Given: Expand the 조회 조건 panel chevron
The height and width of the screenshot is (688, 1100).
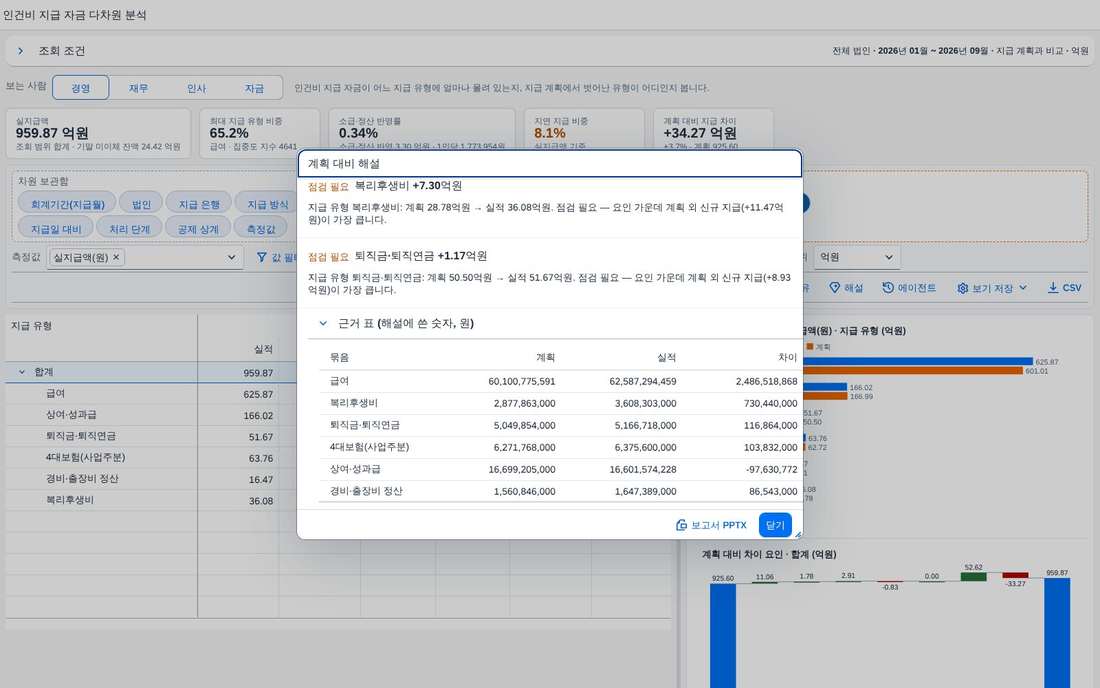Looking at the screenshot, I should tap(20, 51).
